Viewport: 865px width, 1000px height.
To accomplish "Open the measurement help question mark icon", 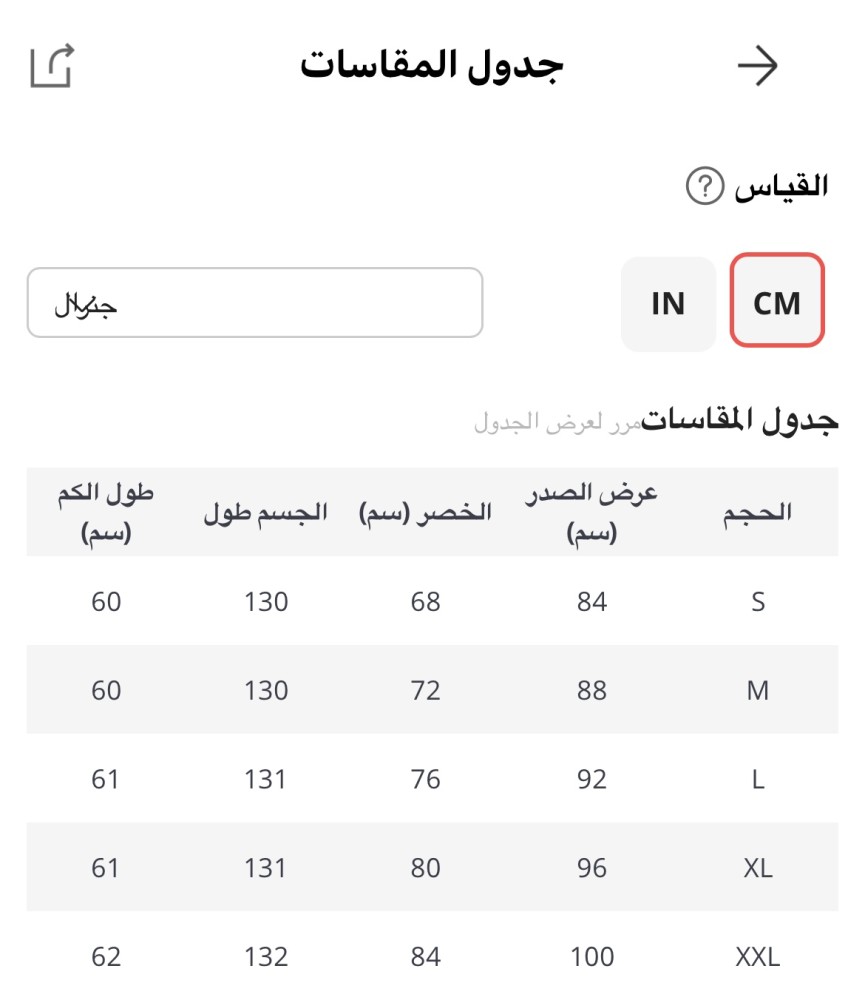I will (x=704, y=186).
